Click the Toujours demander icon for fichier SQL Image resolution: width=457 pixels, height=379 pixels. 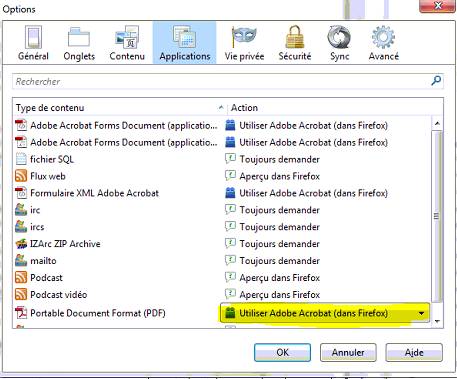[230, 159]
